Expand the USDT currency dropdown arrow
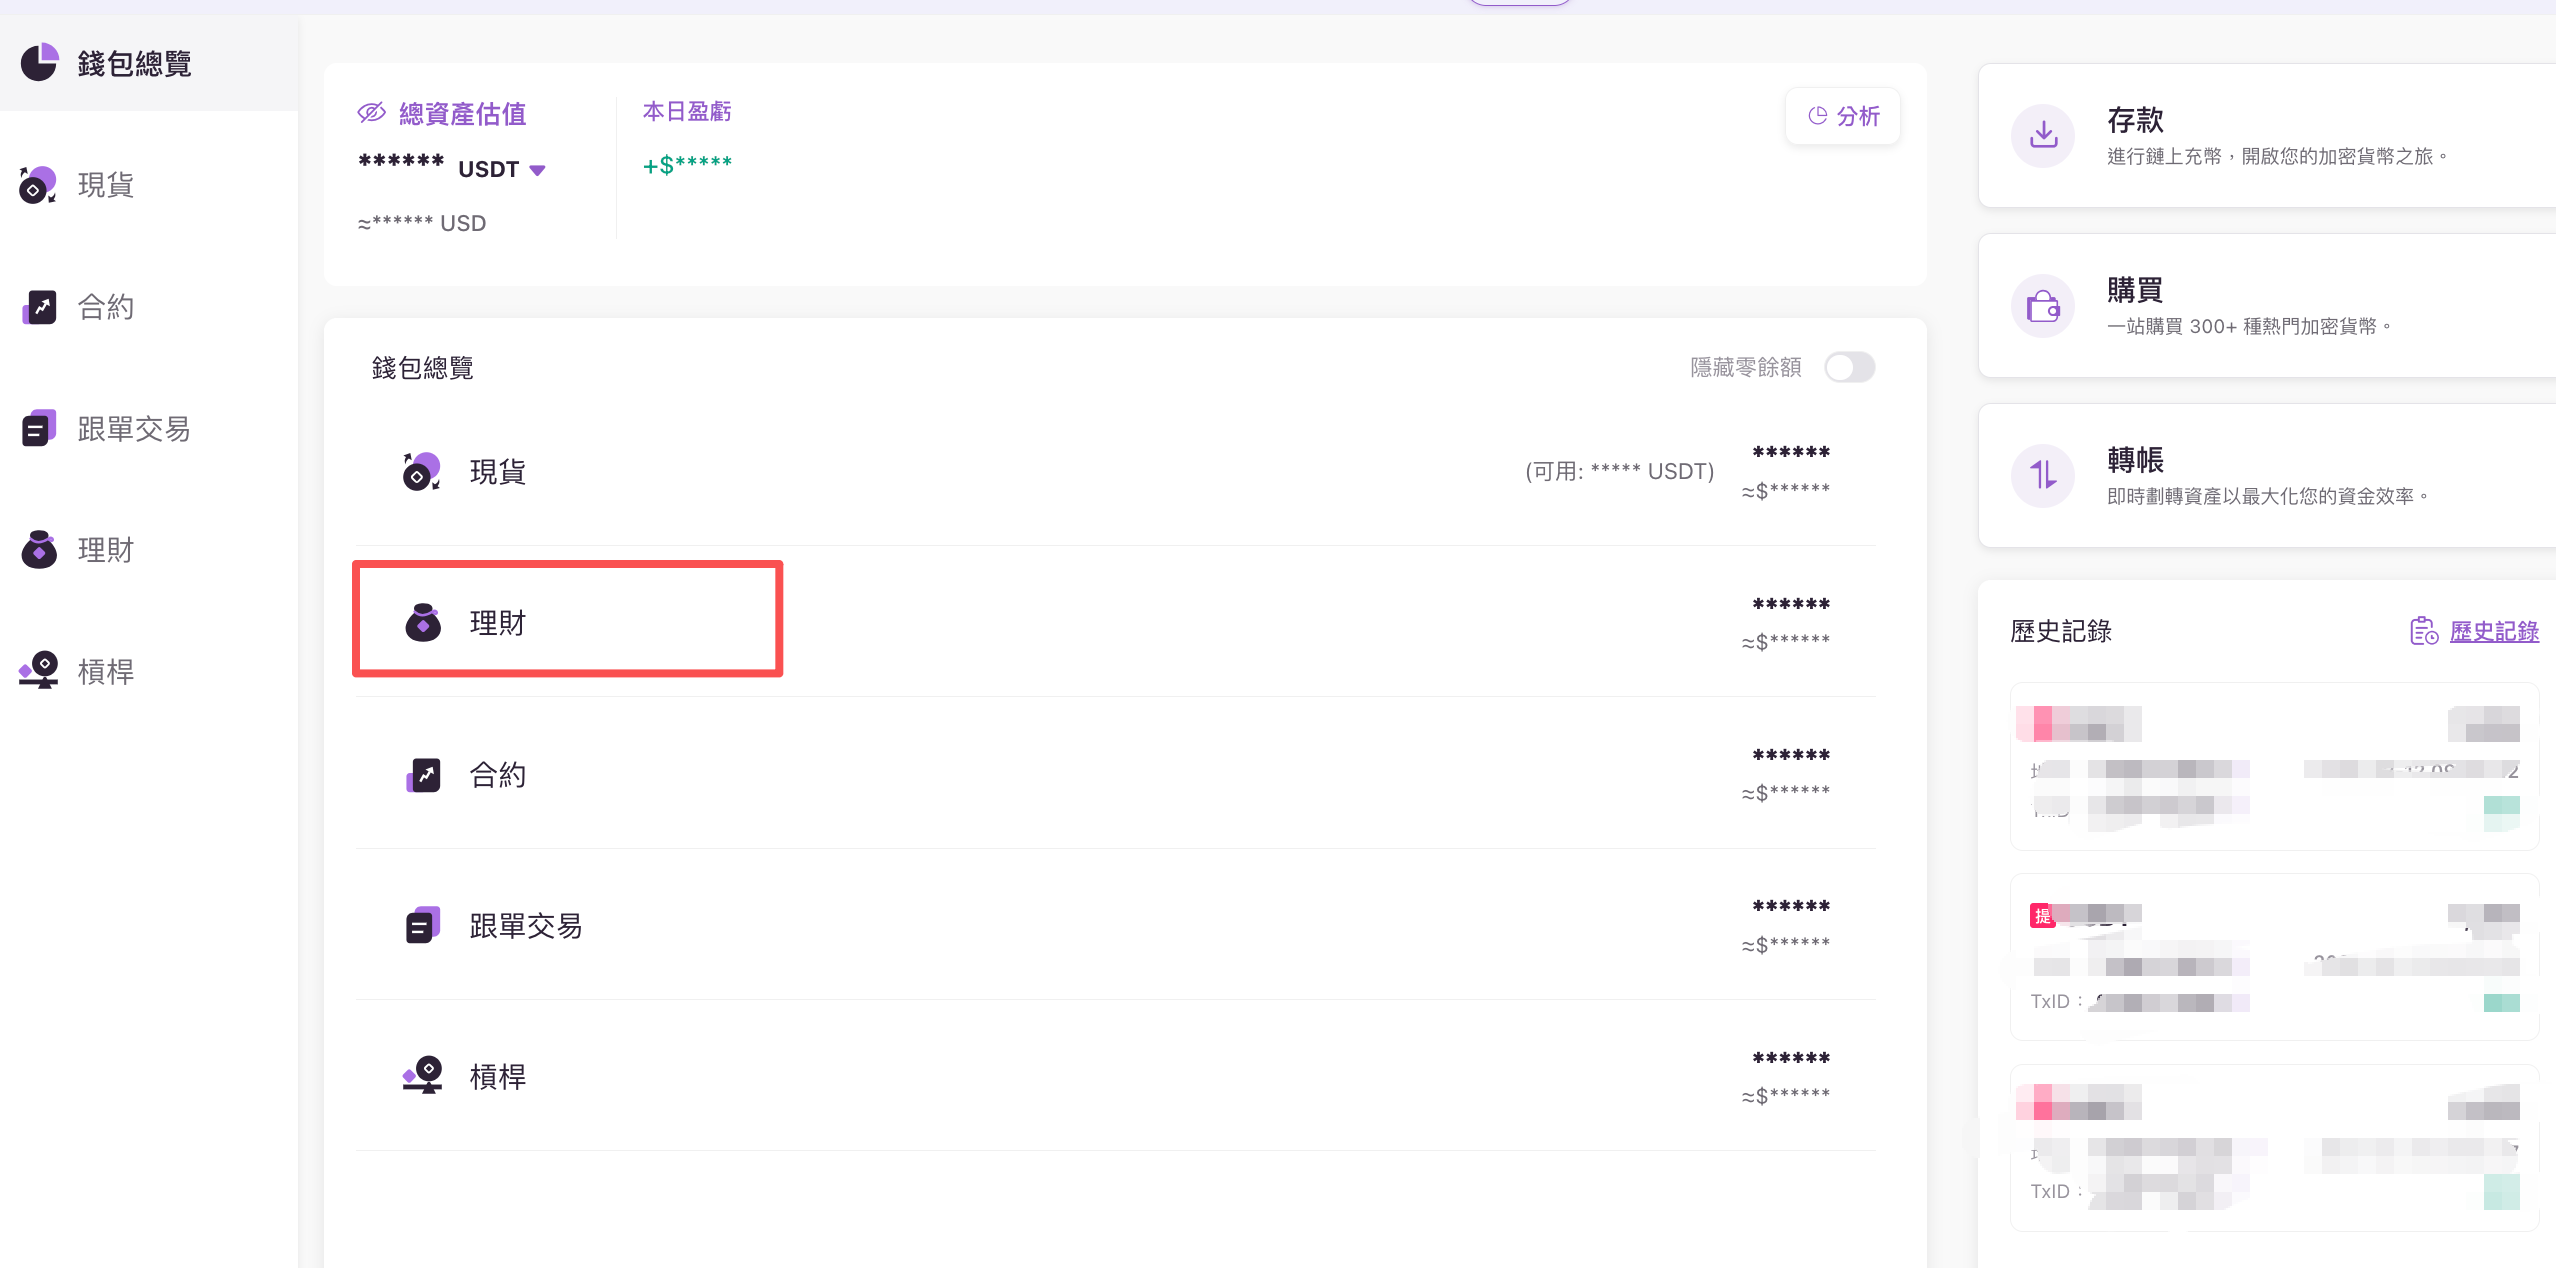2556x1268 pixels. coord(537,170)
